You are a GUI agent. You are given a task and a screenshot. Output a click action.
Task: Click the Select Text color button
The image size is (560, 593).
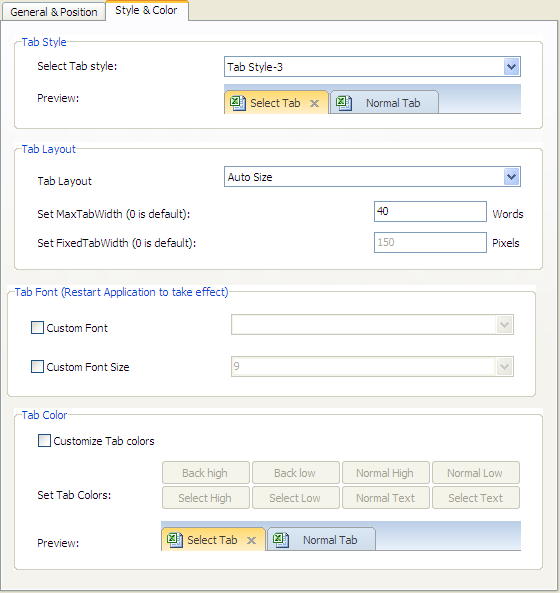point(476,498)
